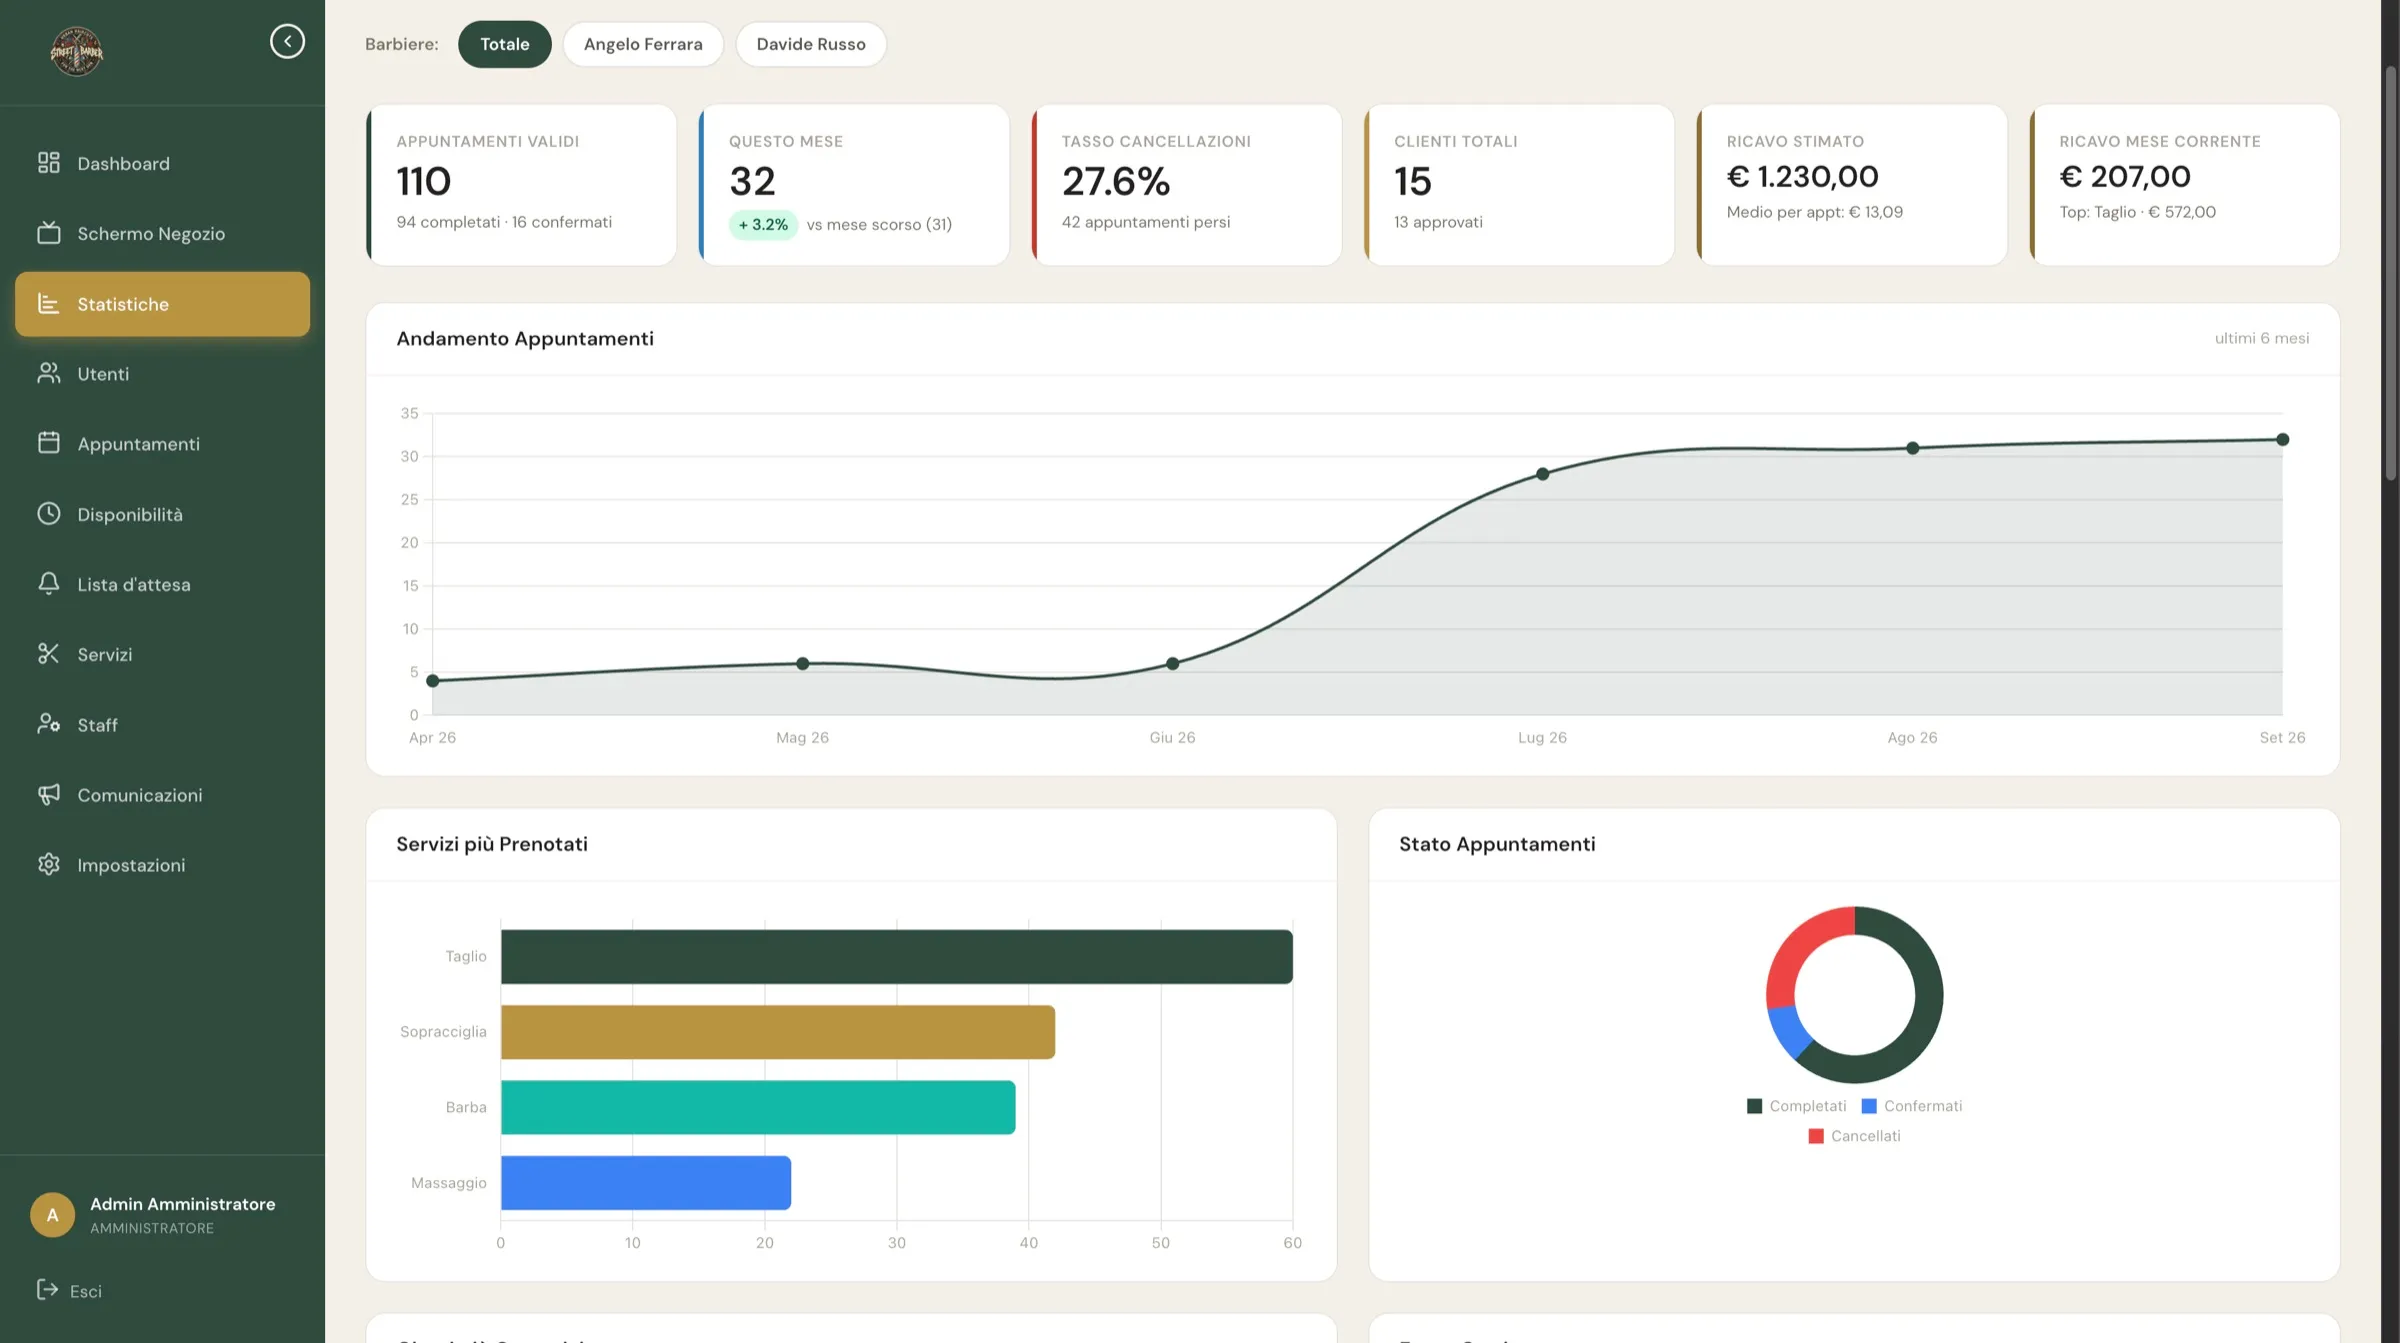
Task: Click the Apr 26 data point
Action: tap(433, 681)
